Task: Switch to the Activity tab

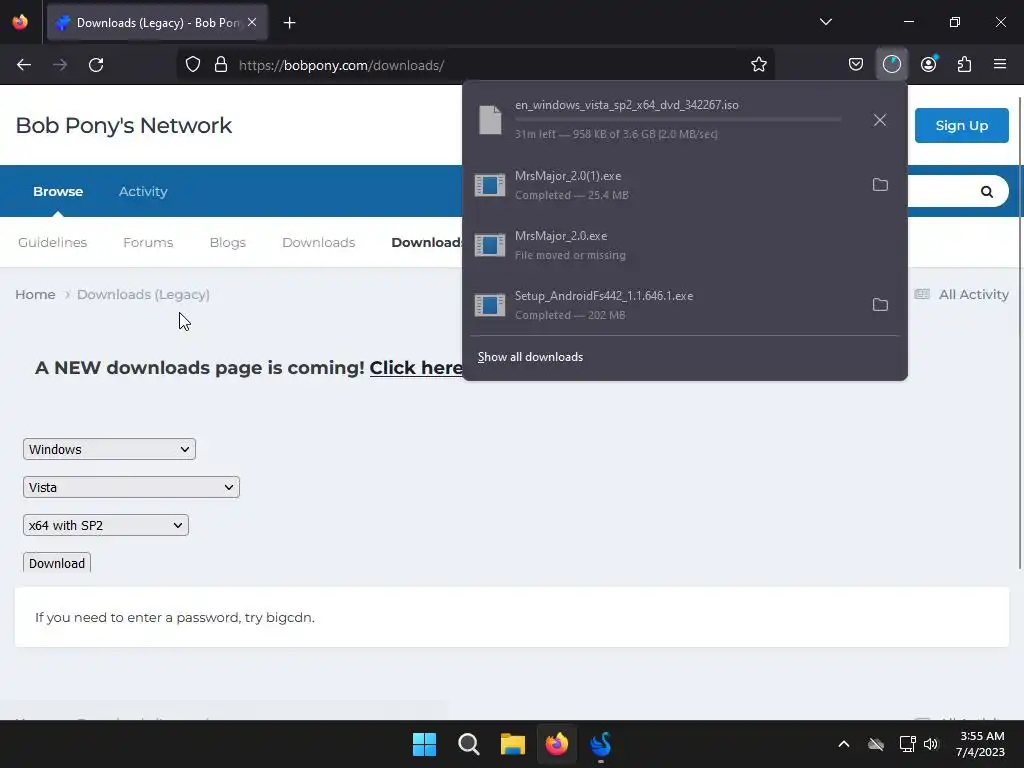Action: pos(143,191)
